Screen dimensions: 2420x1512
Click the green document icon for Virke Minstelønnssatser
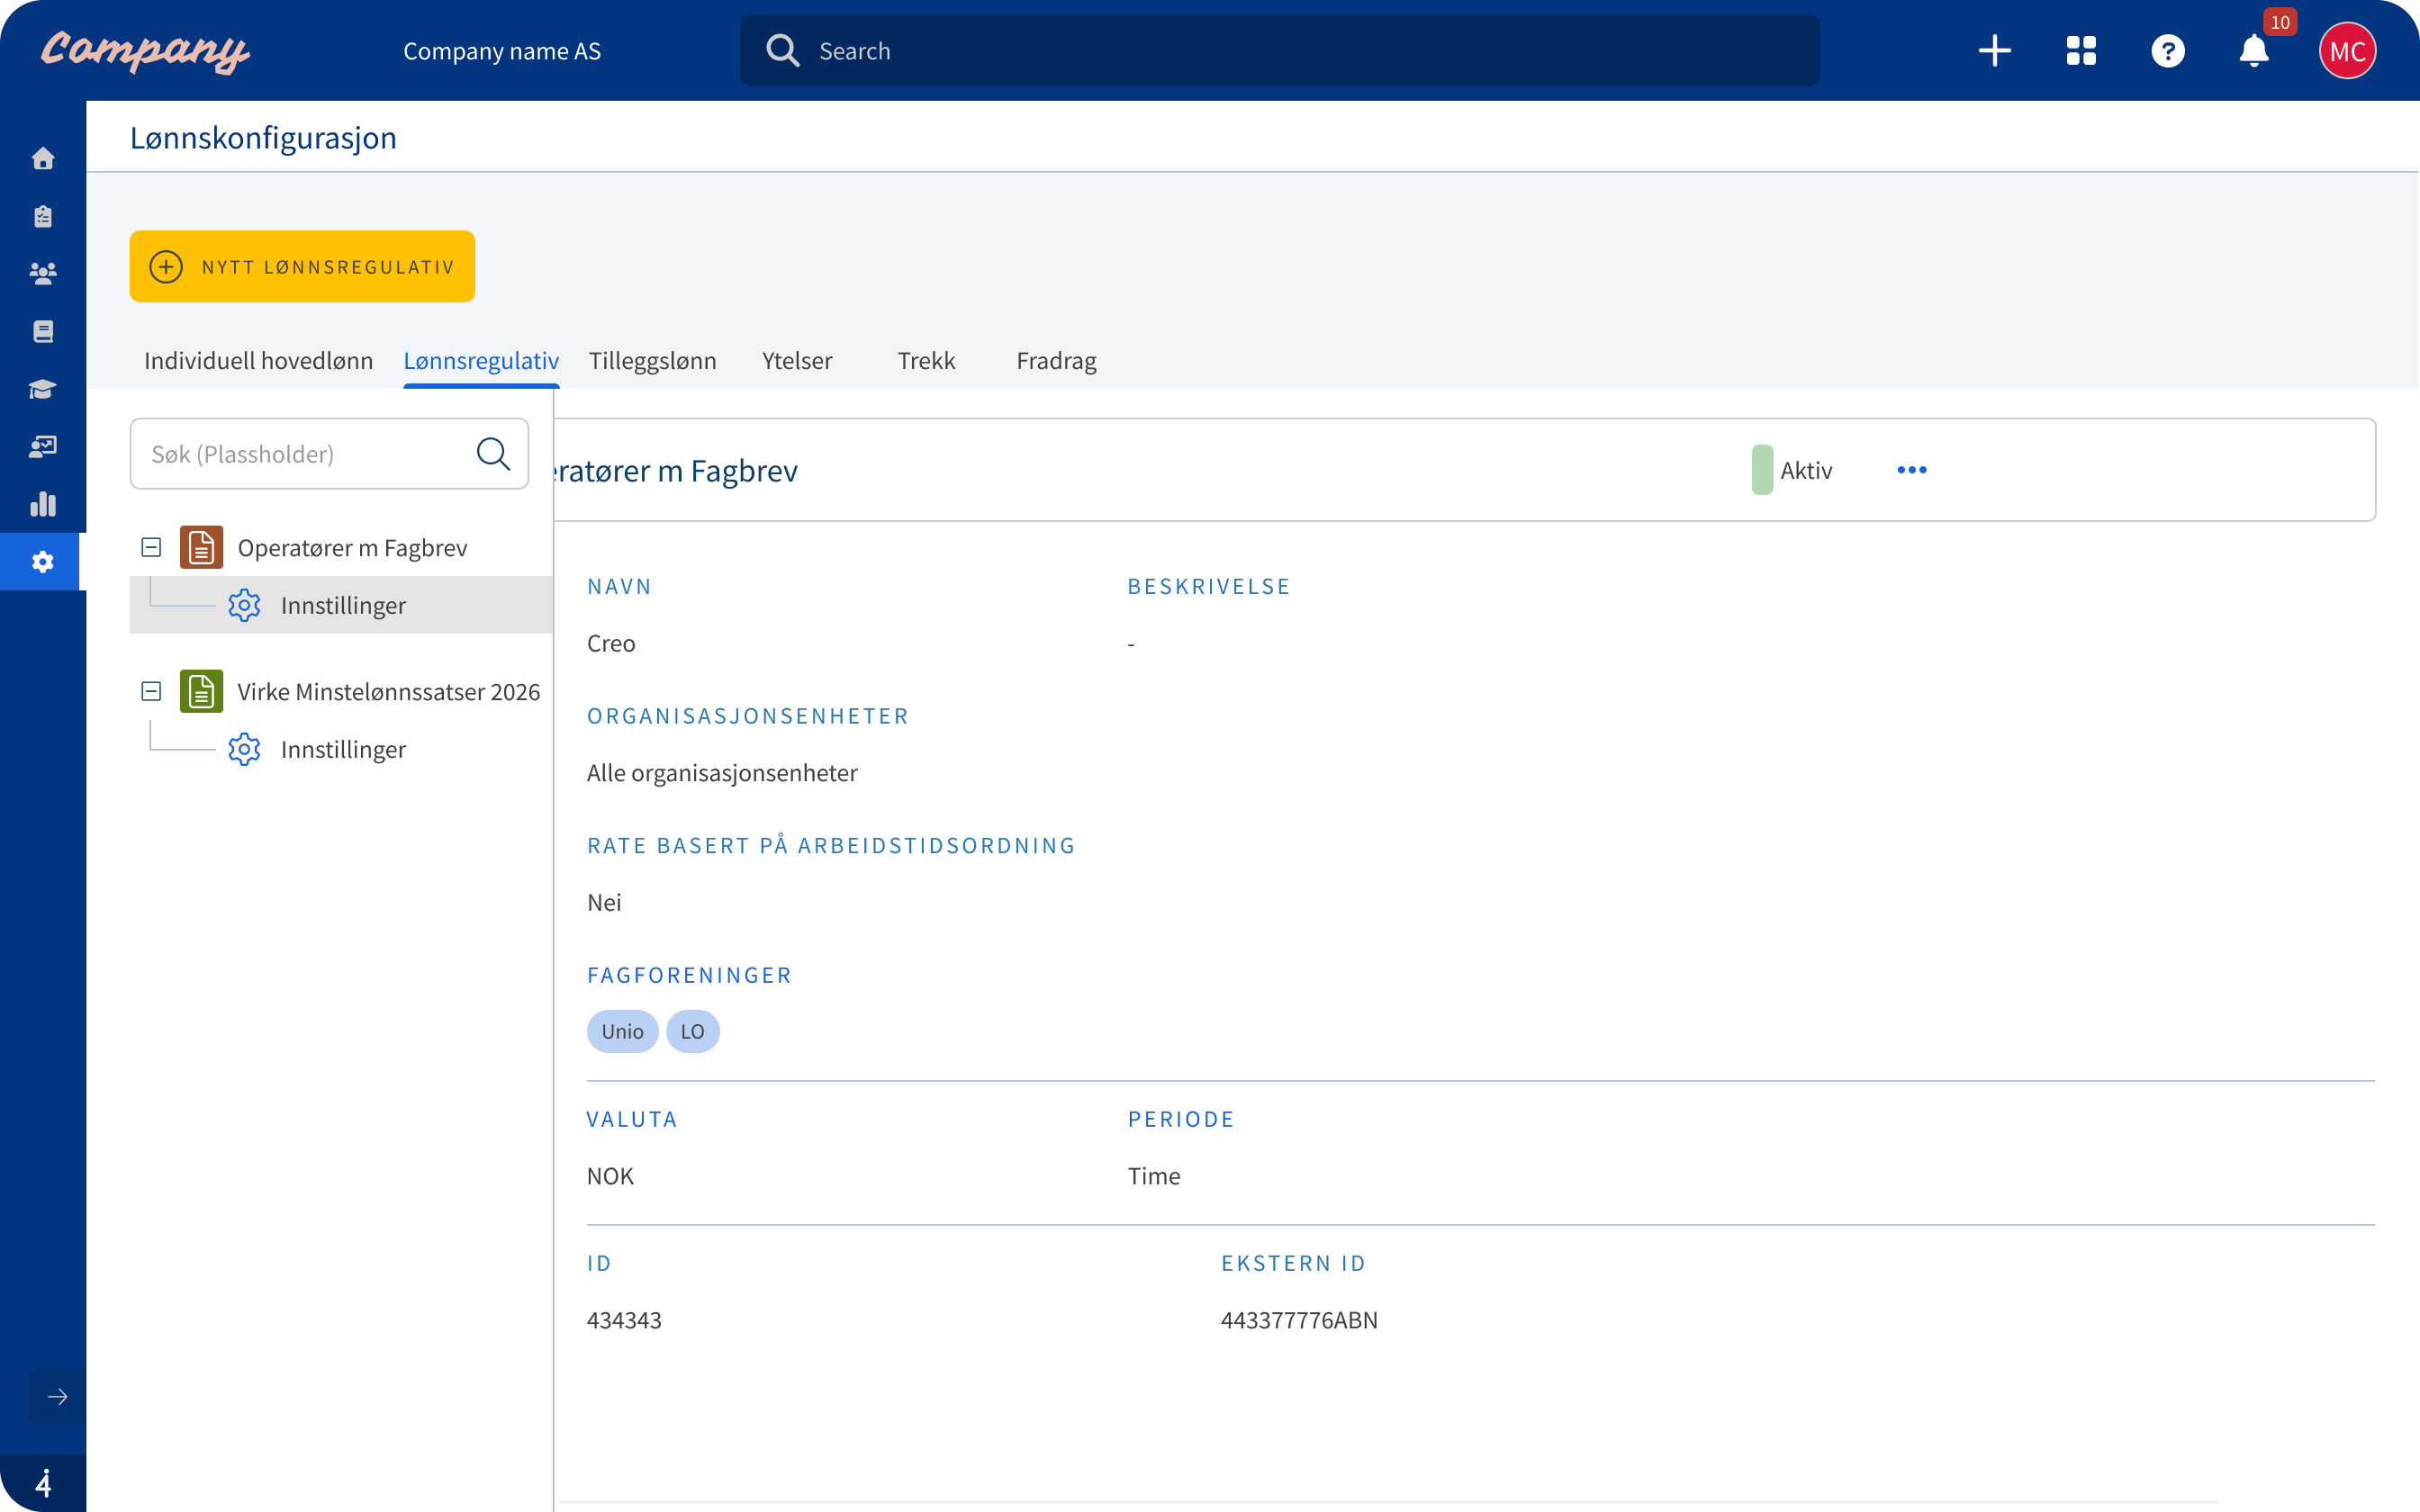tap(201, 691)
